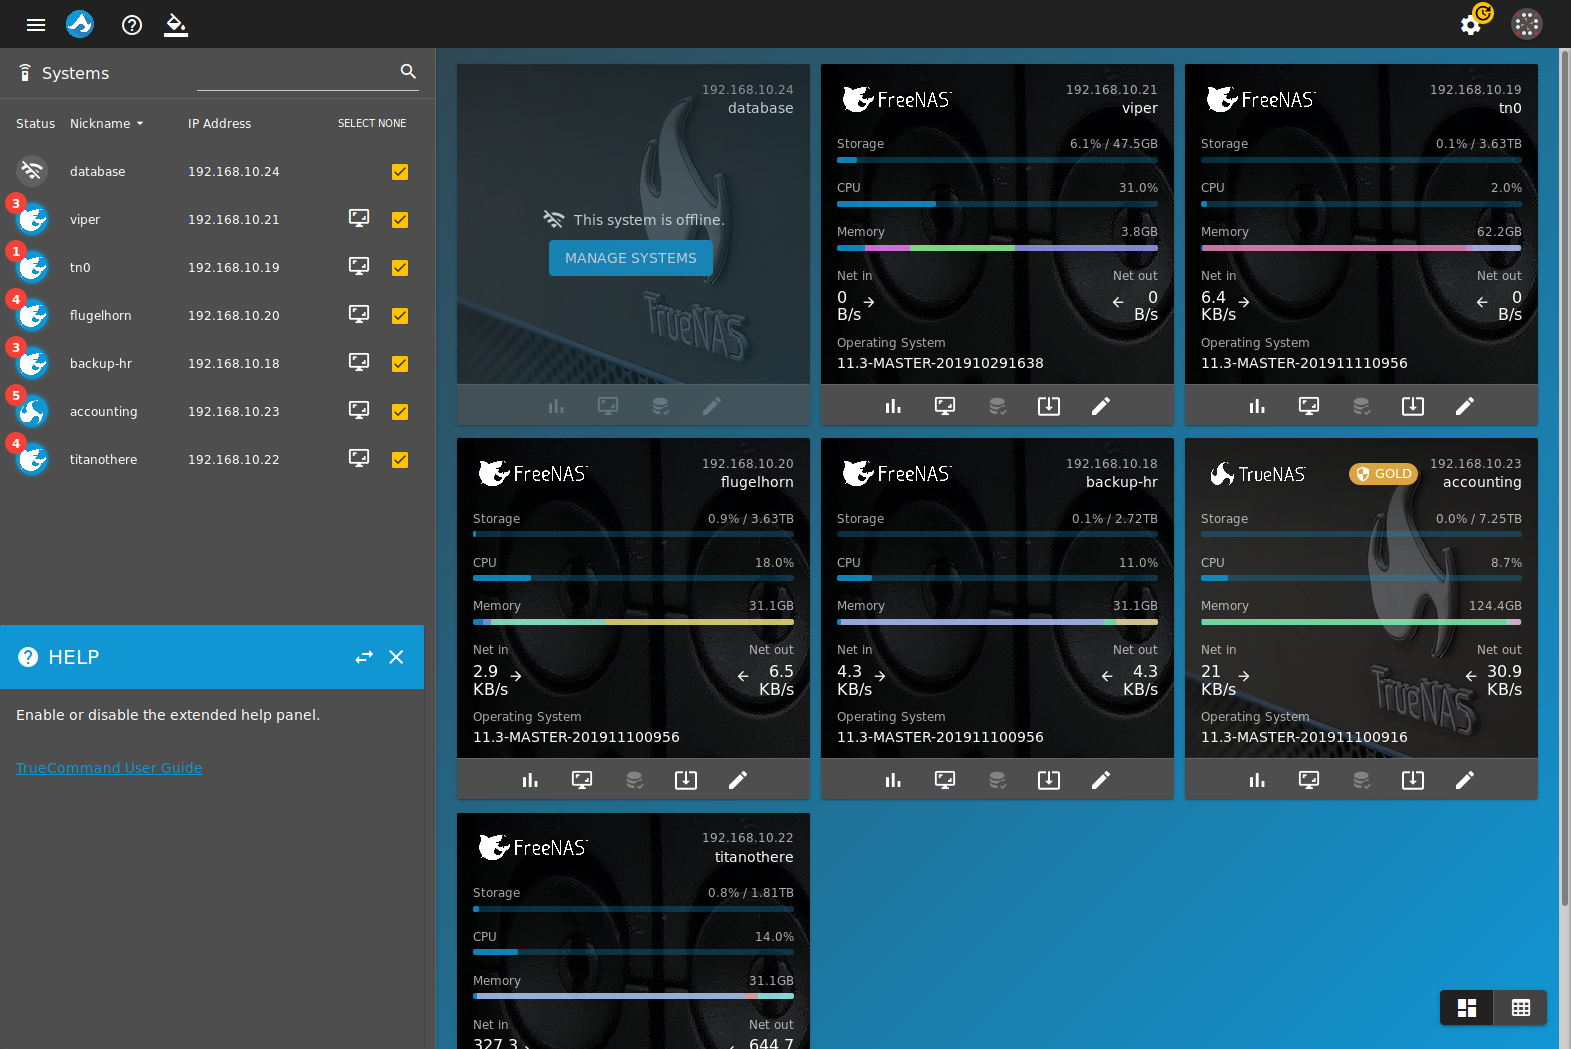Click the viper CPU usage bar

pyautogui.click(x=997, y=204)
